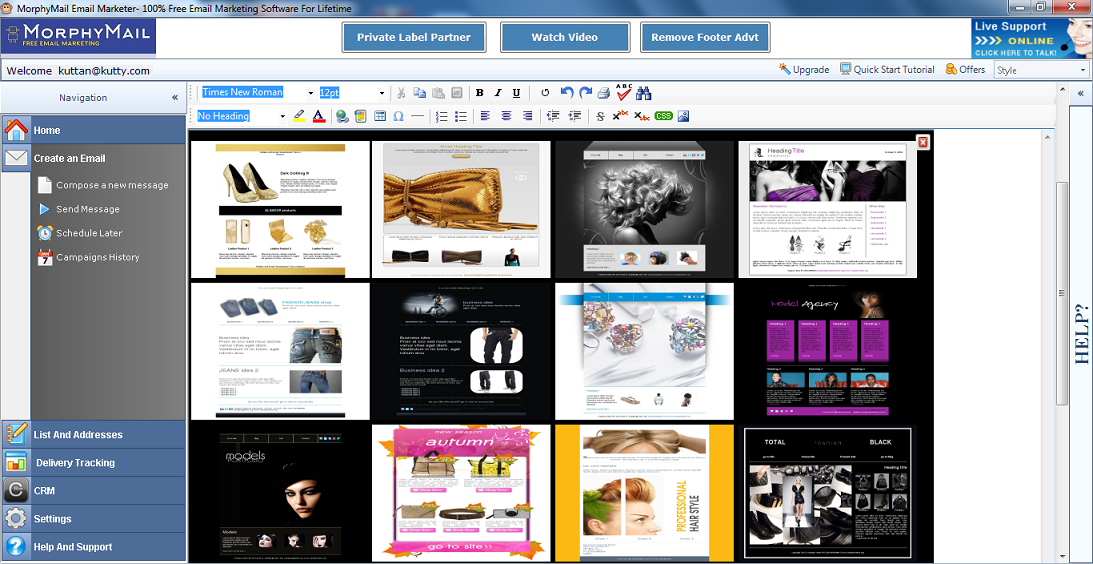Redo the last action
Viewport: 1093px width, 564px height.
tap(586, 93)
